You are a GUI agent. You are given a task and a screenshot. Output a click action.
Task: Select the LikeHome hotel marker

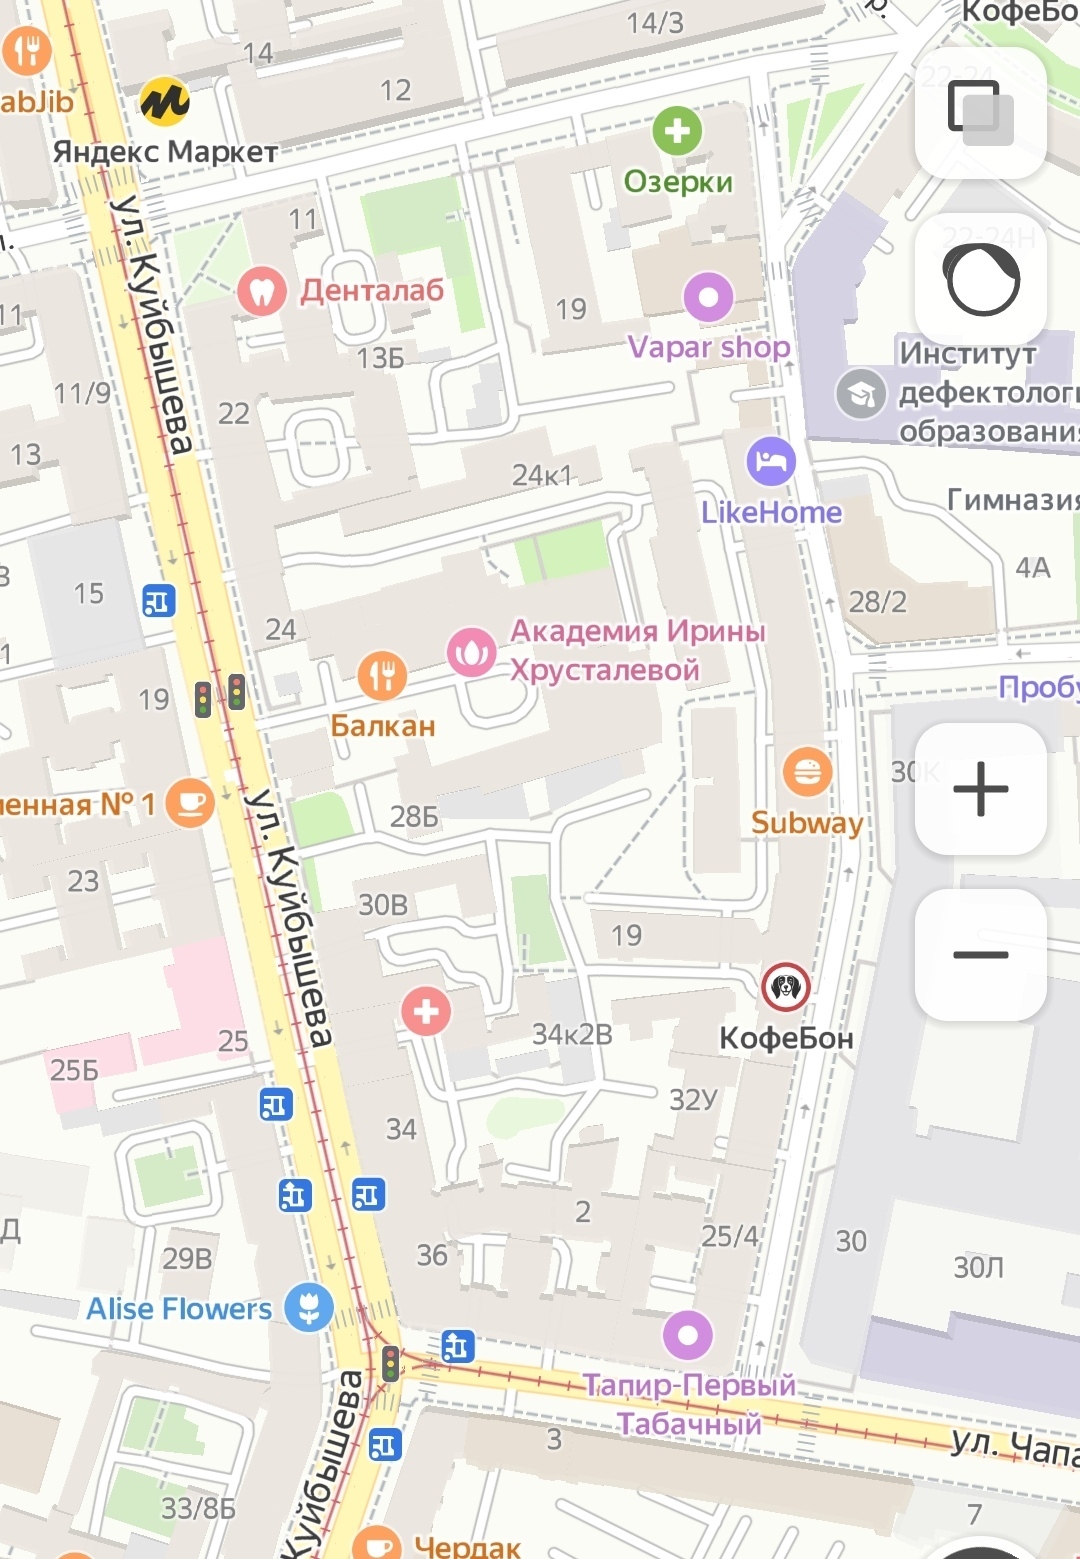click(x=771, y=462)
